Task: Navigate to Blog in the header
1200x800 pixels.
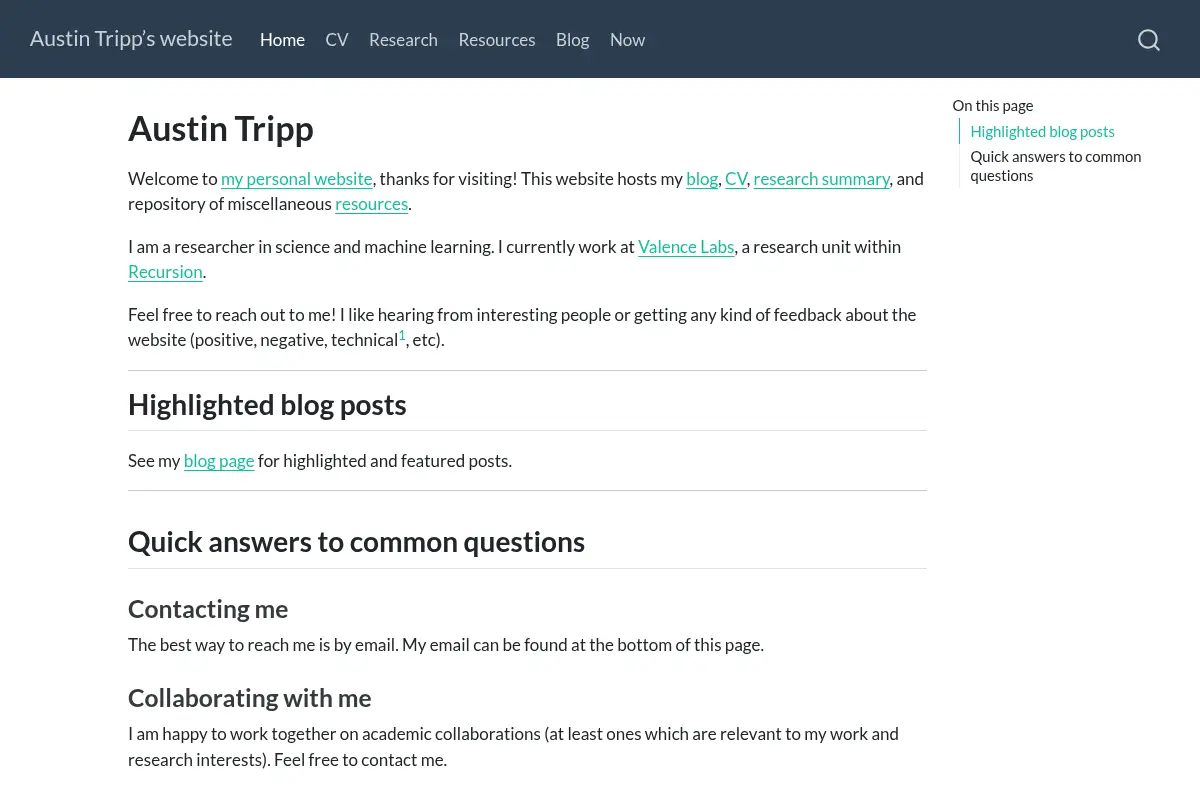Action: [x=573, y=40]
